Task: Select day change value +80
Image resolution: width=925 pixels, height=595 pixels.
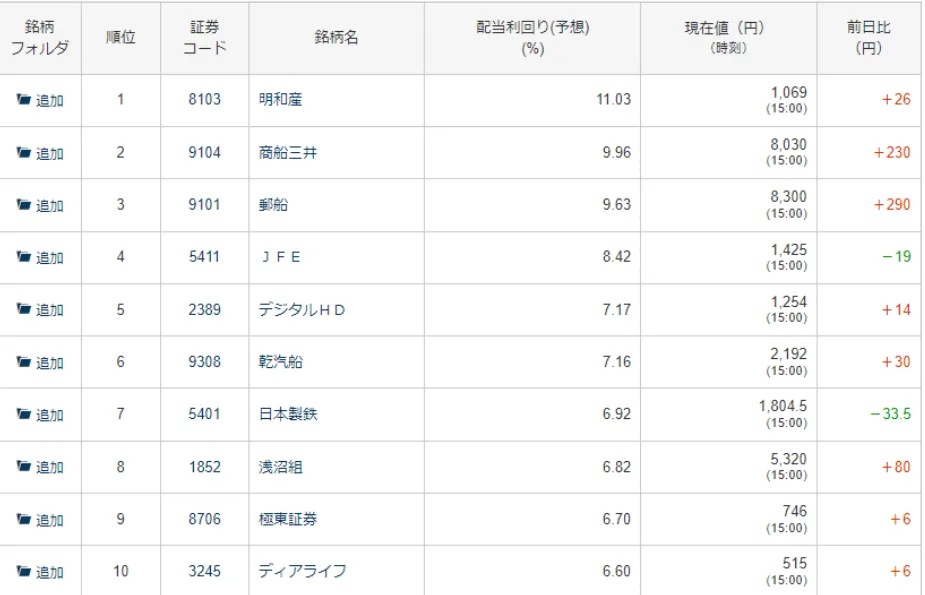Action: click(896, 467)
